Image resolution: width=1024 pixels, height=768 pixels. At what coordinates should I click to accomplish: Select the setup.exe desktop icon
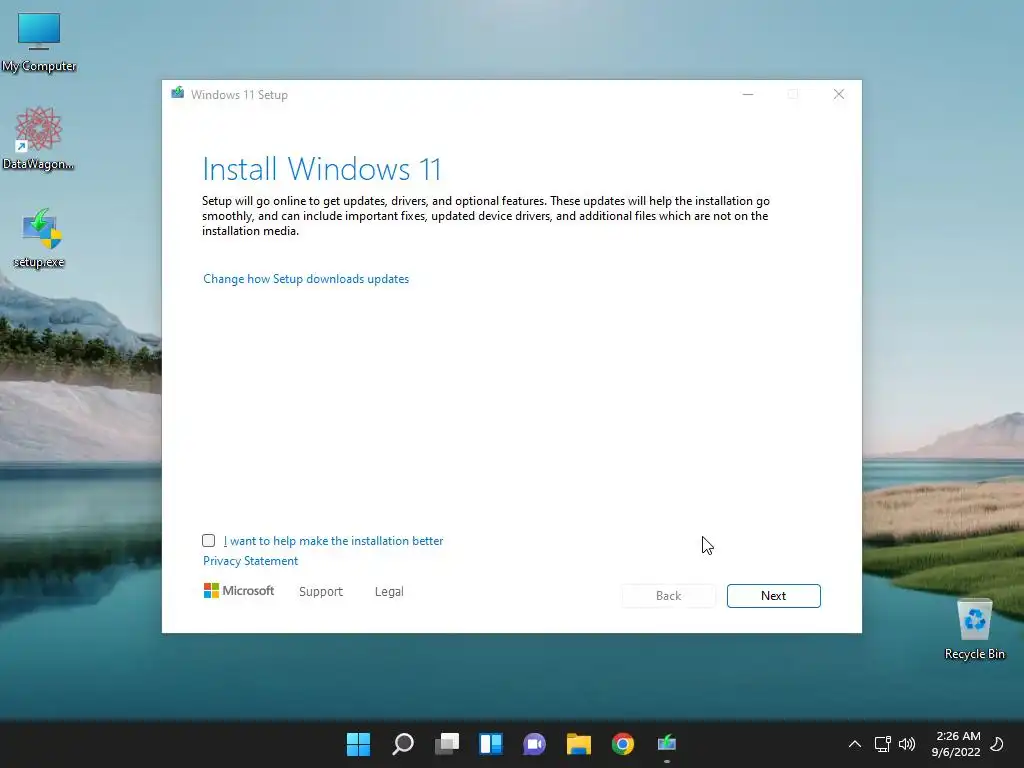tap(39, 238)
